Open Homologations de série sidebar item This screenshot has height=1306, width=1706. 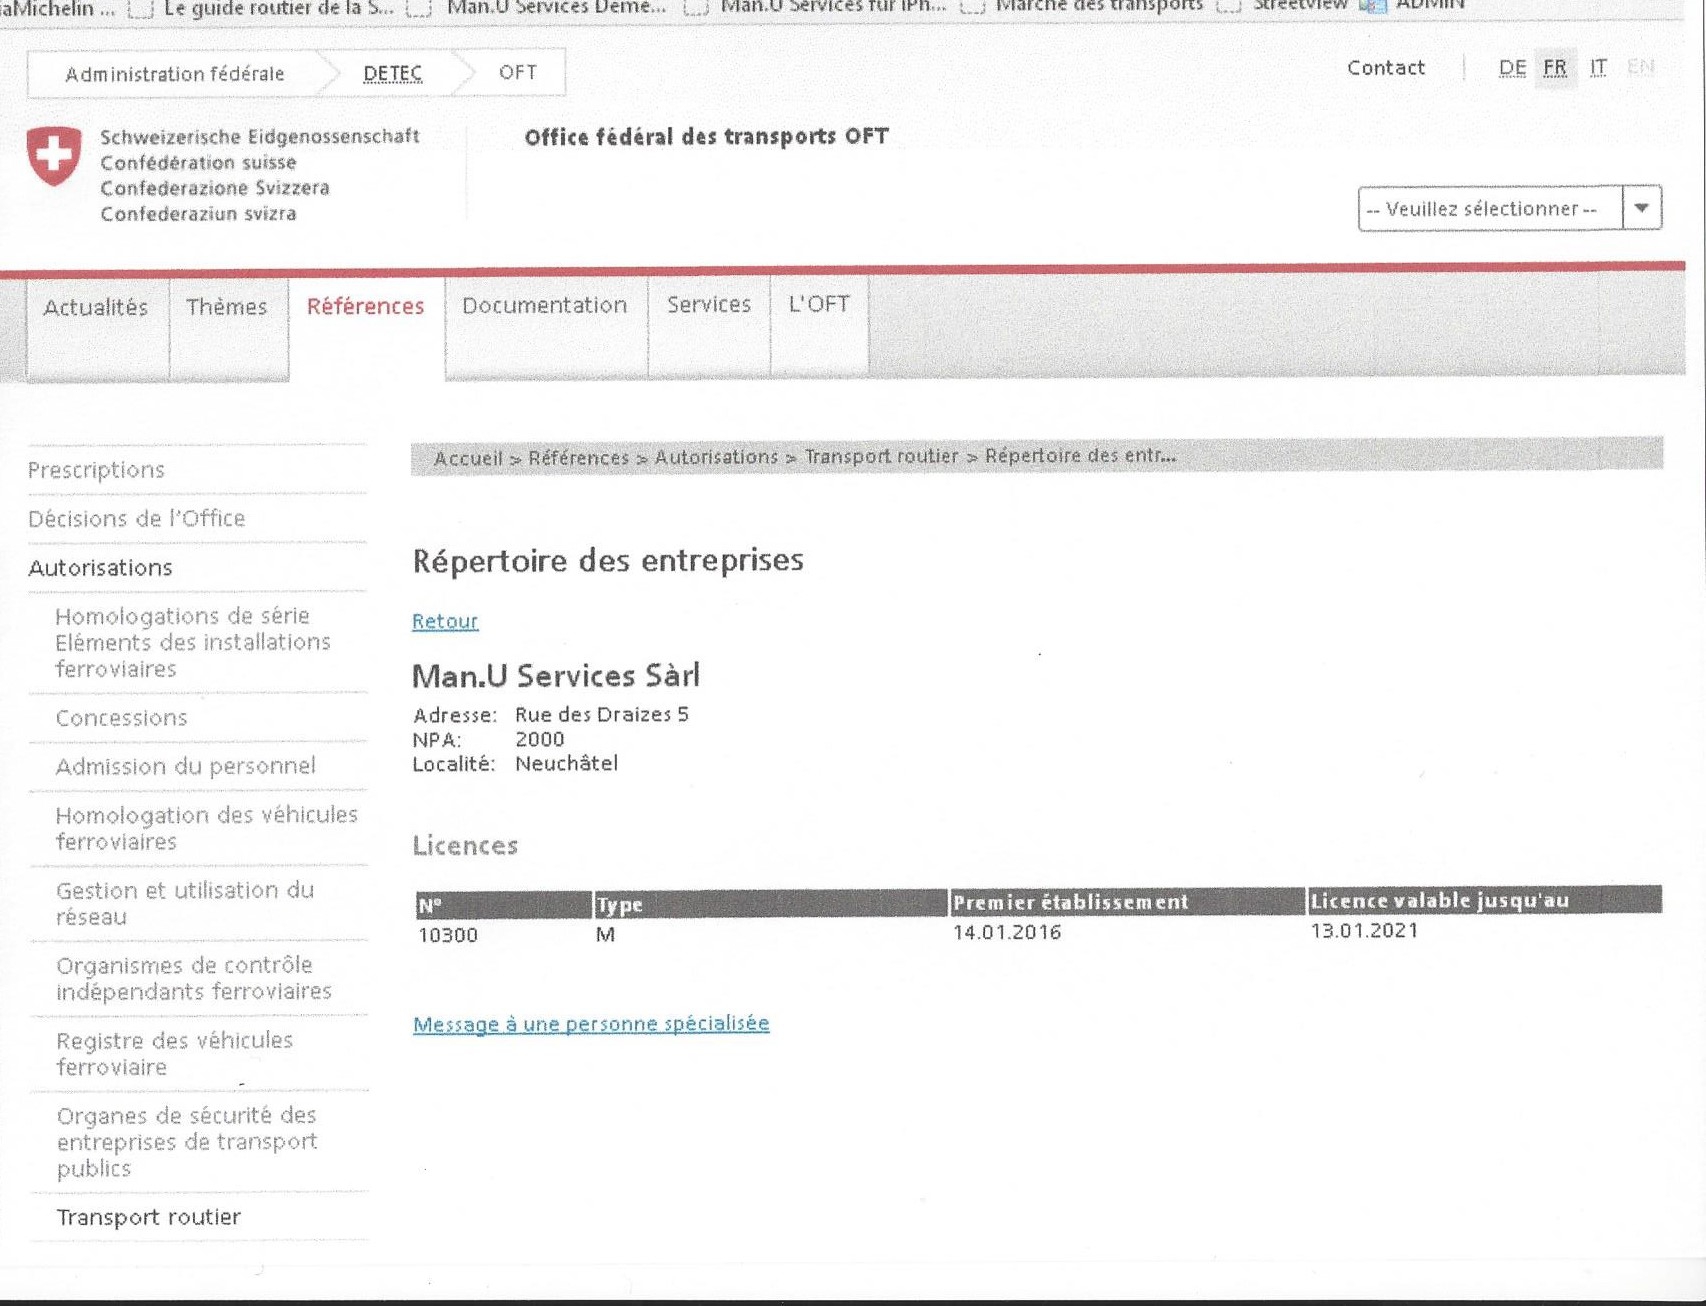pos(193,642)
